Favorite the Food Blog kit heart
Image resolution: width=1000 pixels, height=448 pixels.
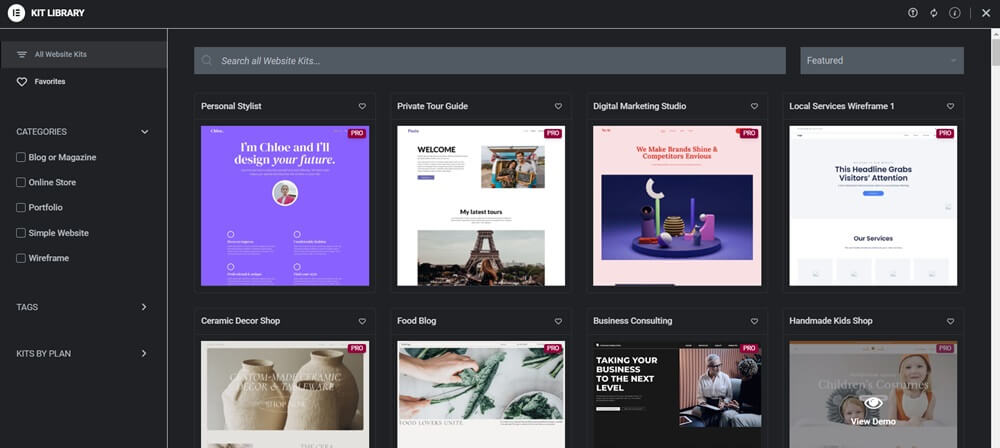coord(558,321)
